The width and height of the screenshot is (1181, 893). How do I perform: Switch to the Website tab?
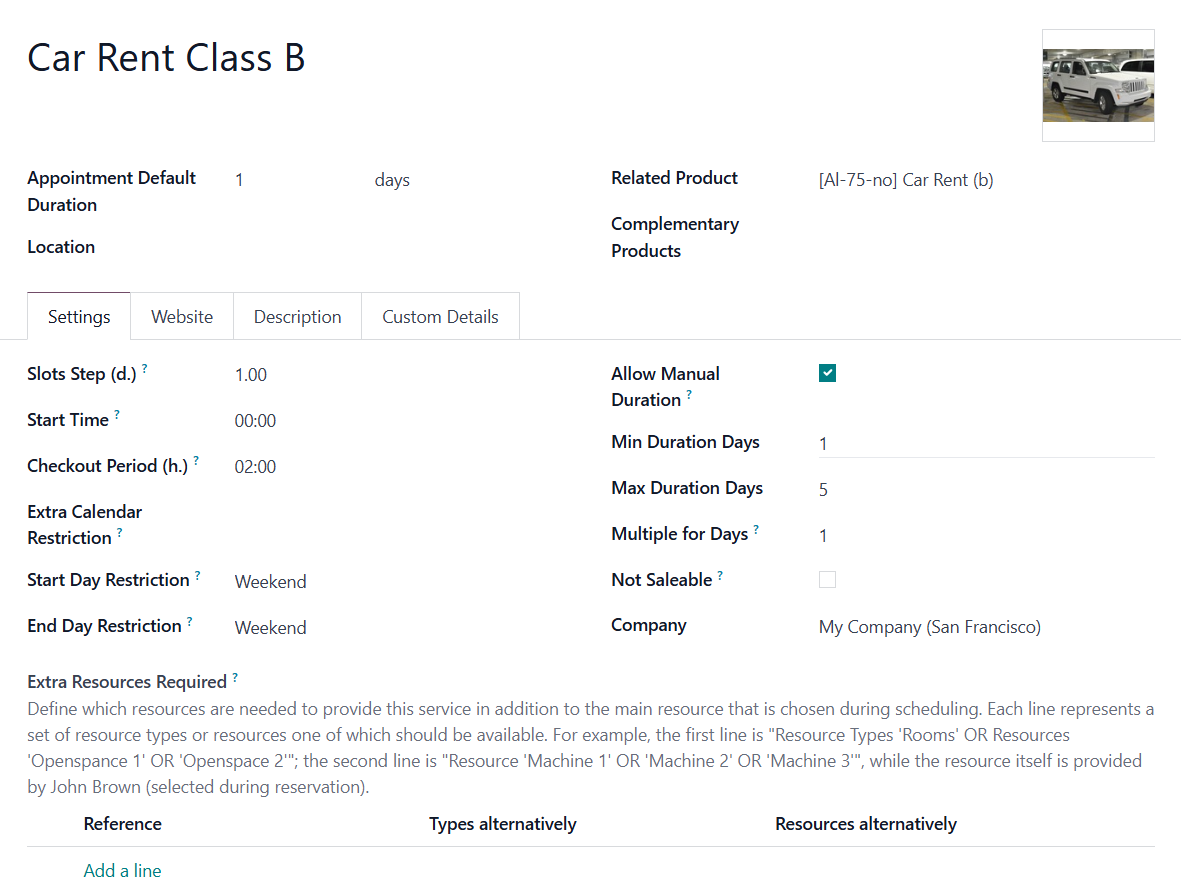tap(182, 316)
